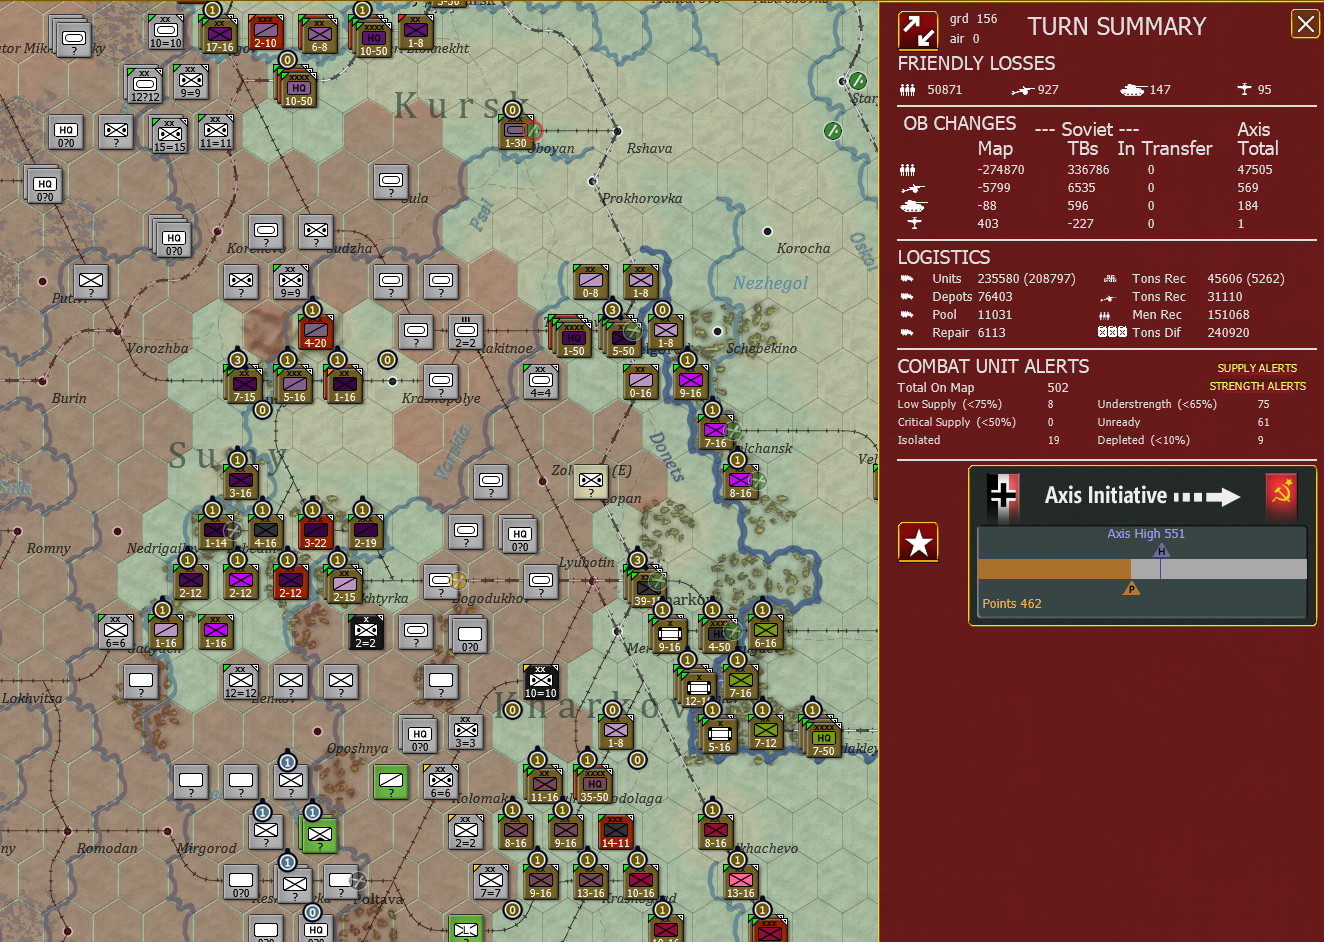Select the 1-50 HQ counter

(574, 339)
